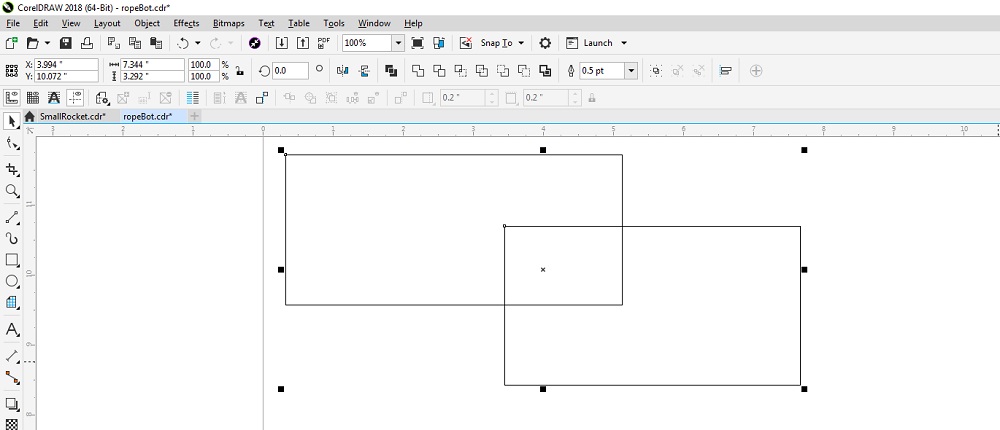
Task: Open Align and Distribute icon
Action: (x=725, y=71)
